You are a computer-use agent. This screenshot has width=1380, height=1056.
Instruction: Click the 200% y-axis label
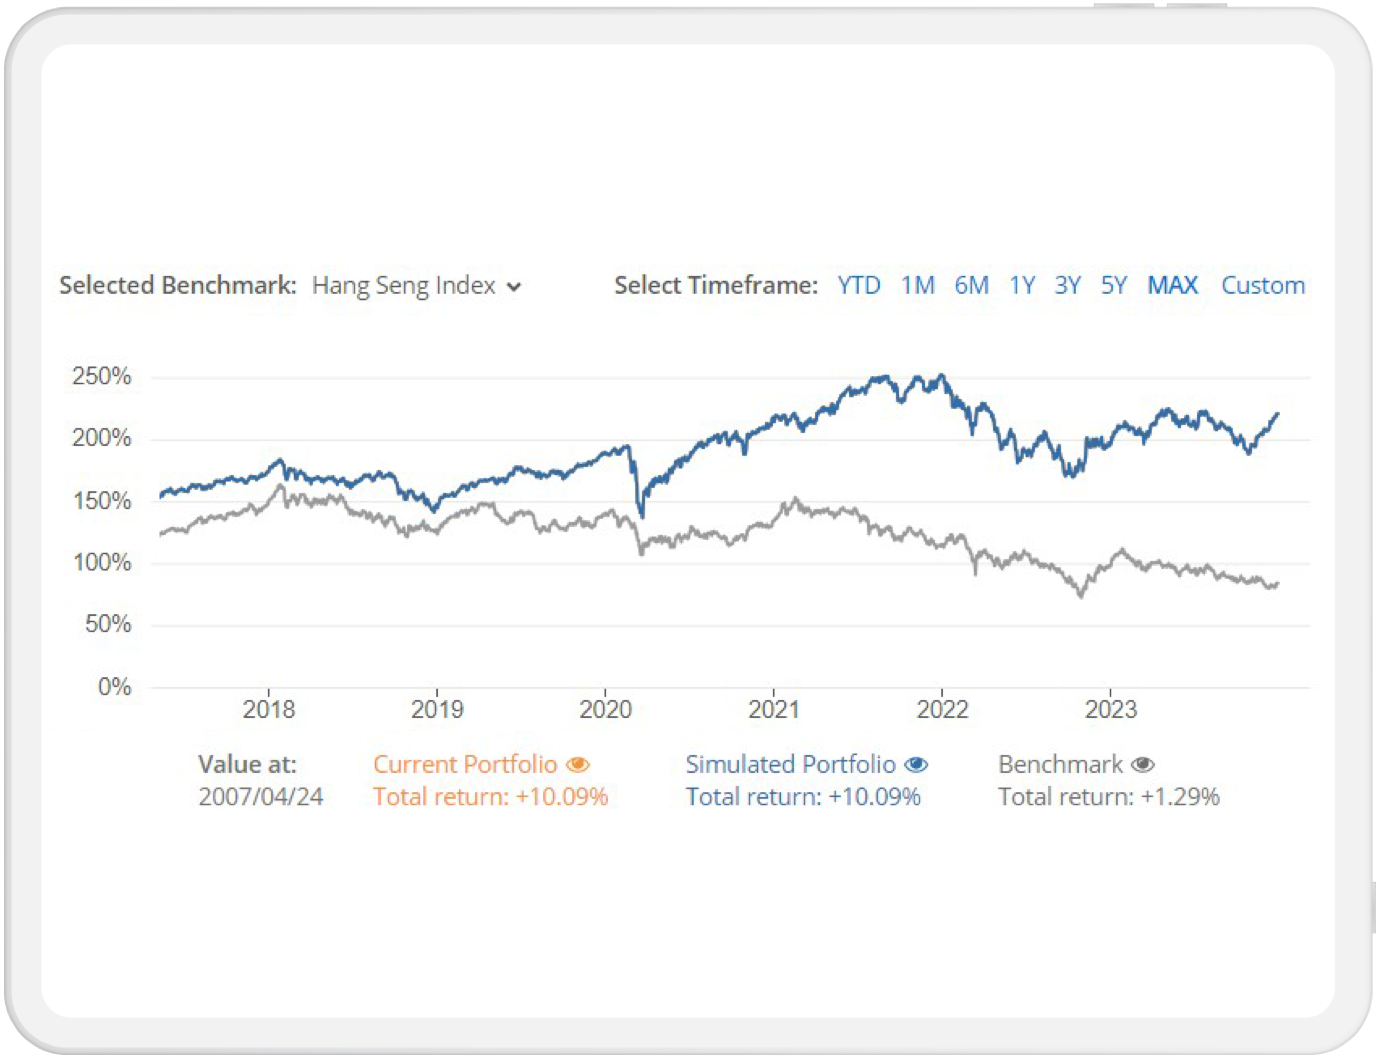(x=102, y=439)
